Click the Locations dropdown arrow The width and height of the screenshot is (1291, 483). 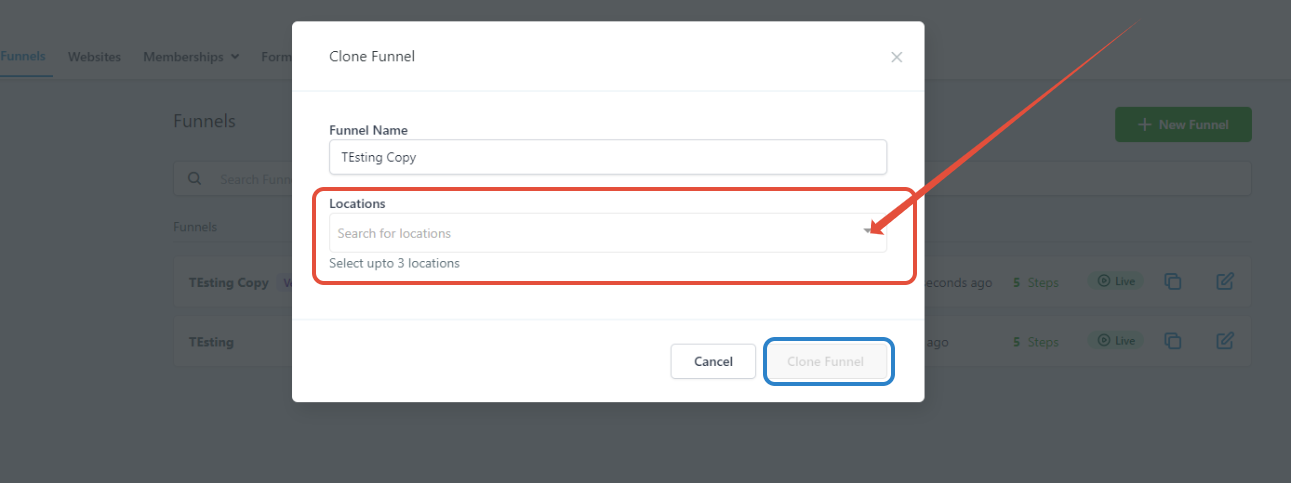(x=869, y=232)
